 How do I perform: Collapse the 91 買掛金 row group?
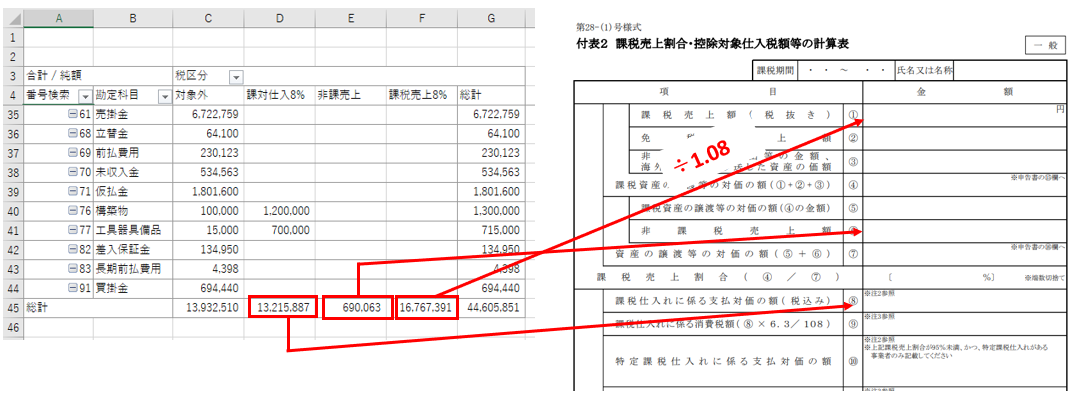[71, 287]
